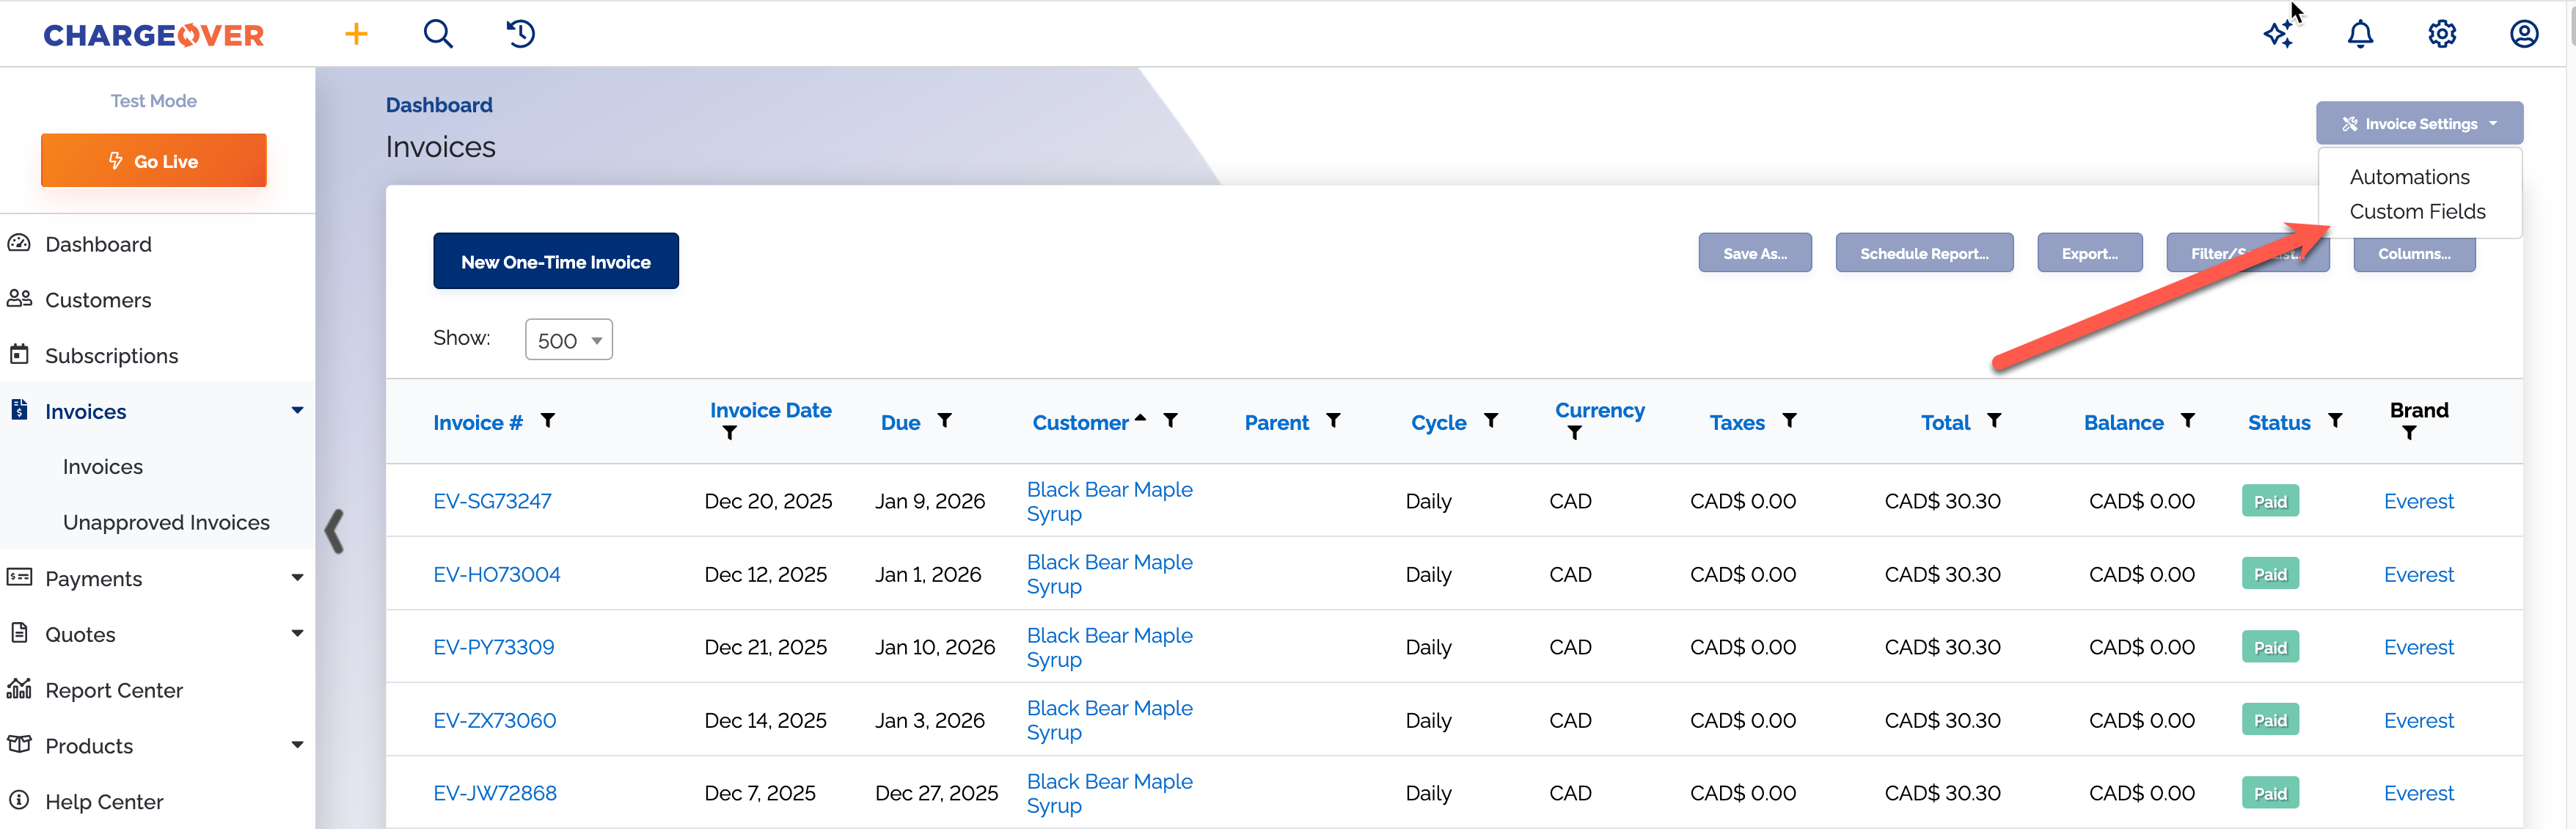
Task: Select Custom Fields from the dropdown menu
Action: [x=2417, y=211]
